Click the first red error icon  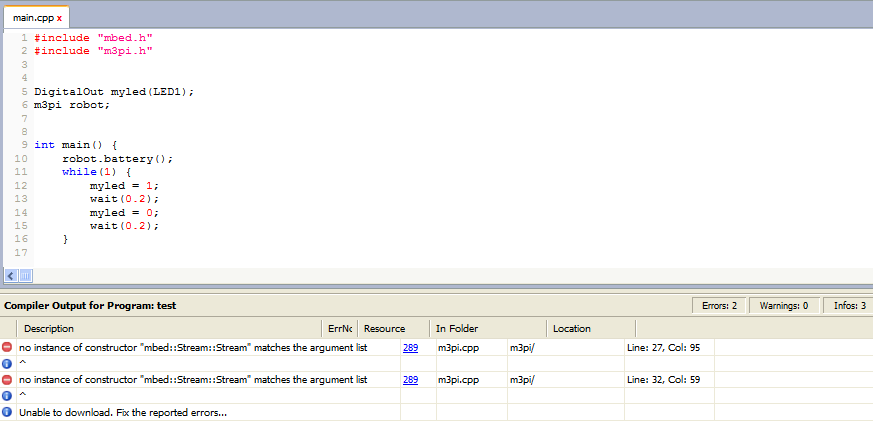click(x=7, y=348)
